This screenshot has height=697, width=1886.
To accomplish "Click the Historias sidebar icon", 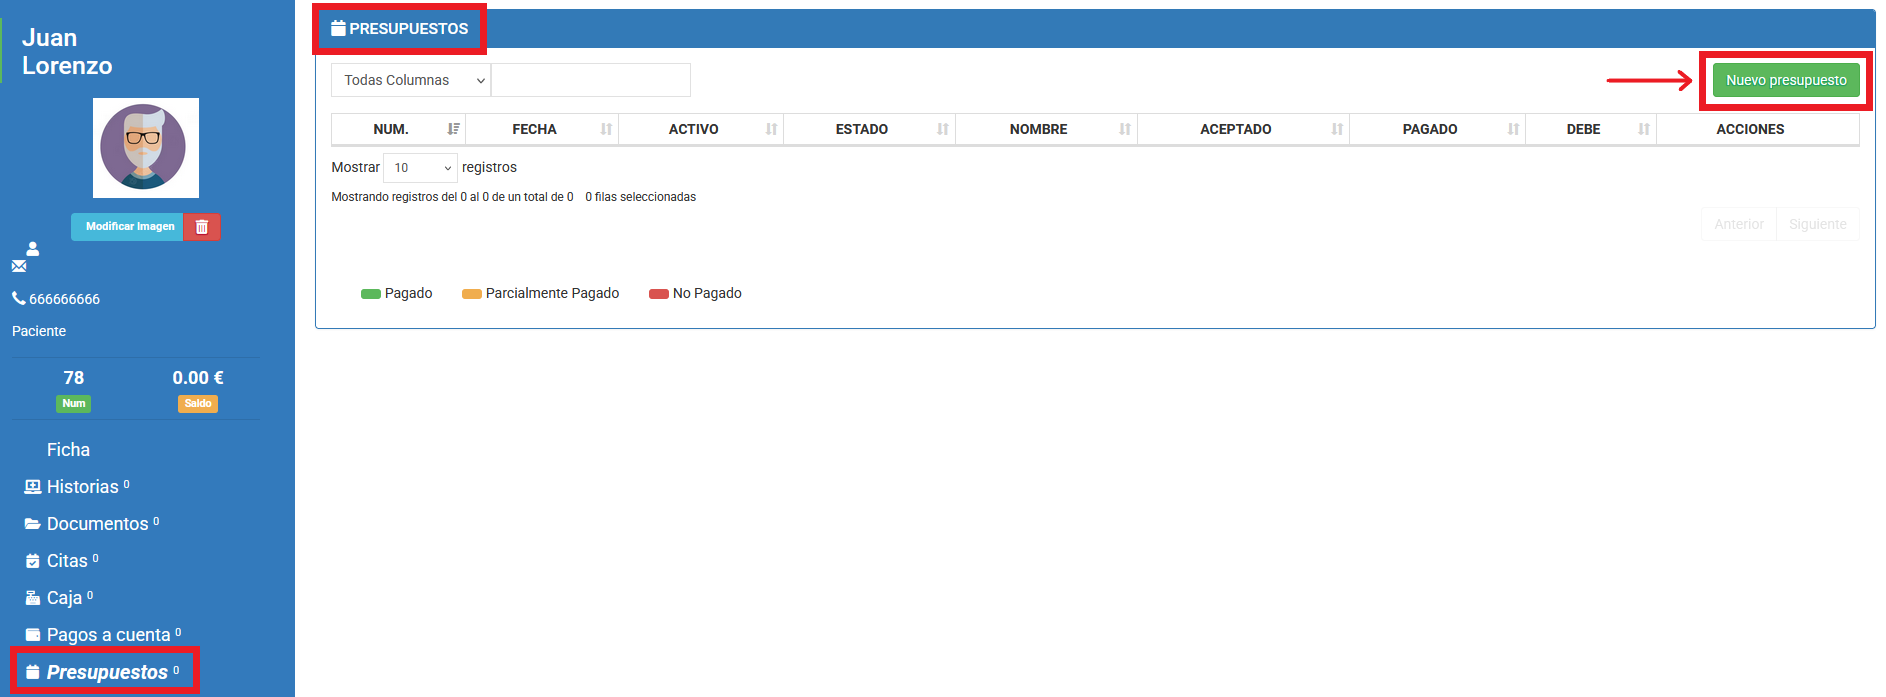I will [33, 487].
